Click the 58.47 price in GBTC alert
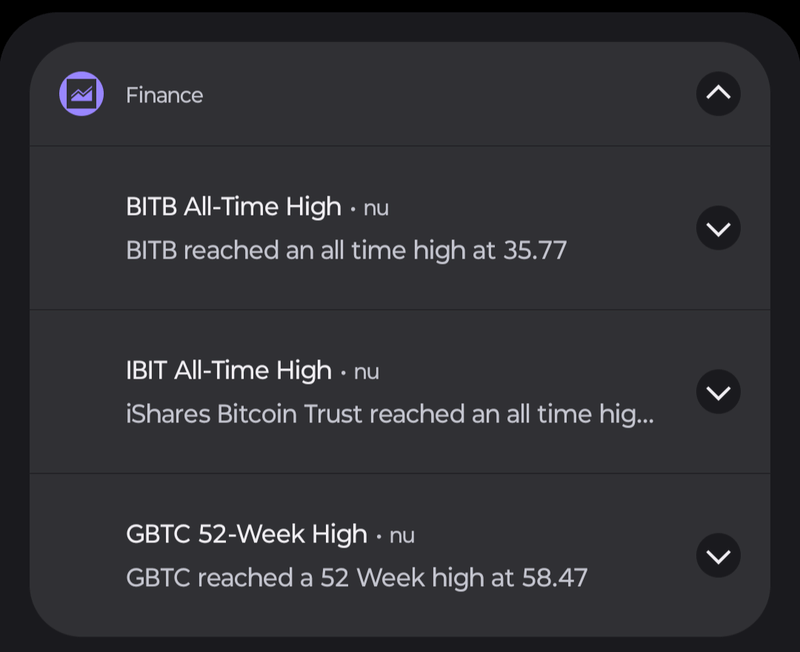 (555, 577)
